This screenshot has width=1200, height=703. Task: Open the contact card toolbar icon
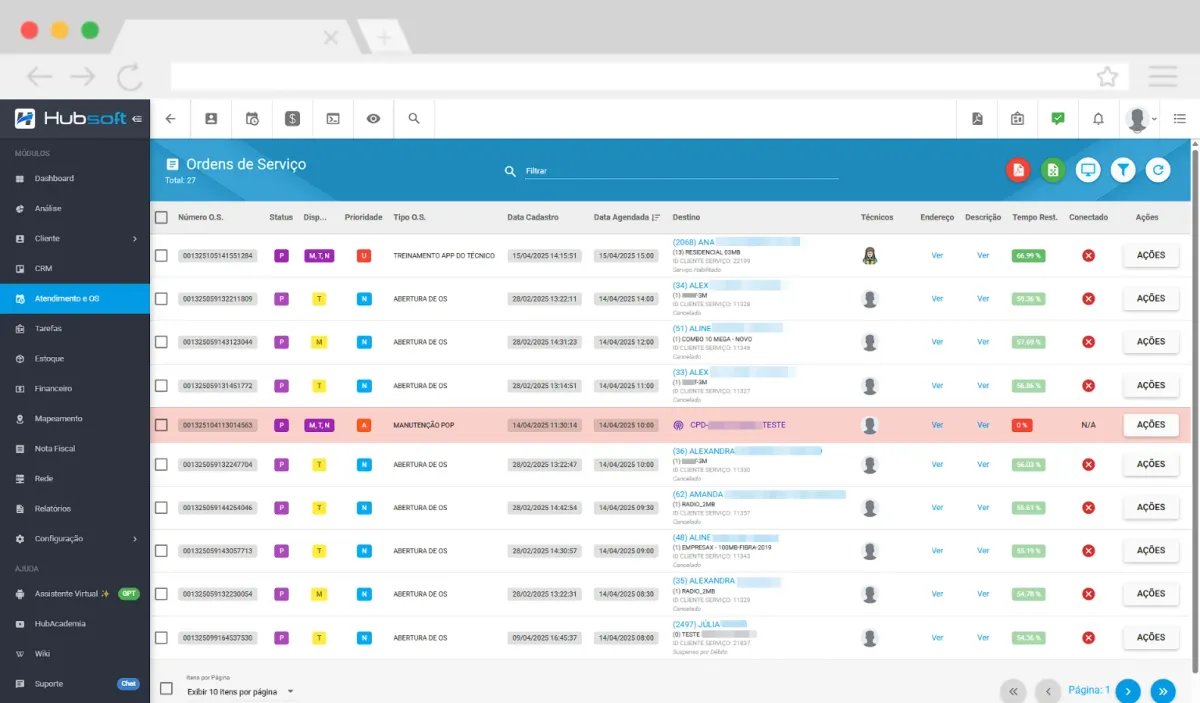click(211, 119)
